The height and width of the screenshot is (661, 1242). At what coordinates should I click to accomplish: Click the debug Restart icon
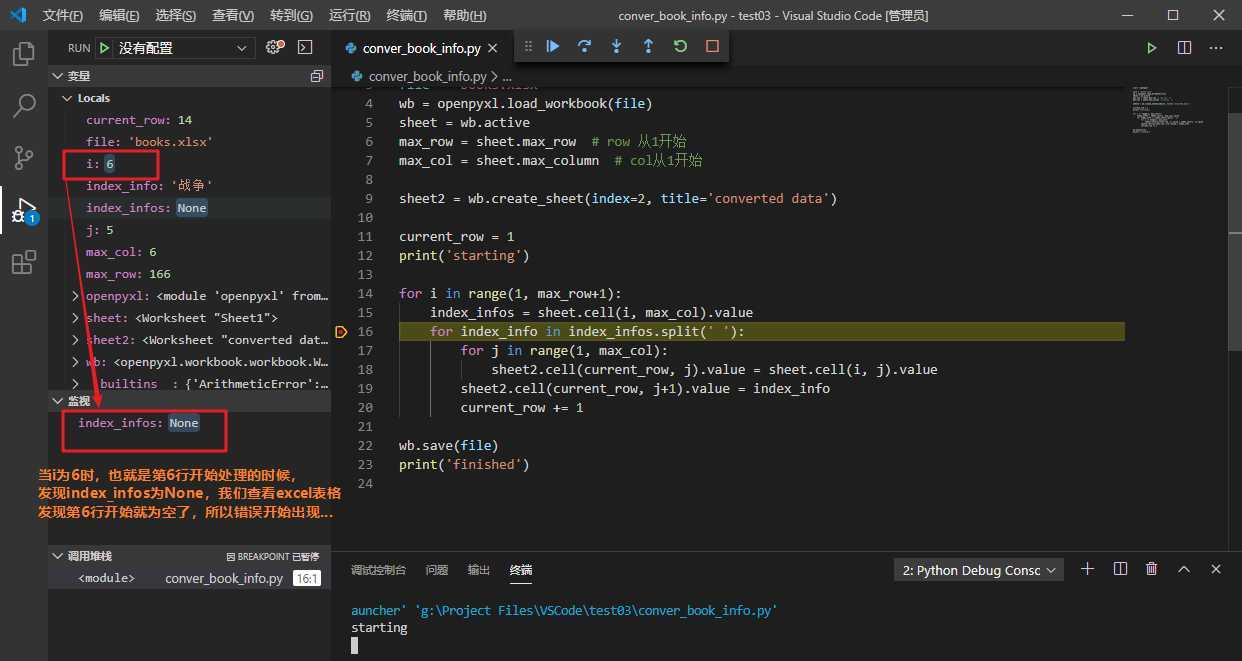coord(680,46)
